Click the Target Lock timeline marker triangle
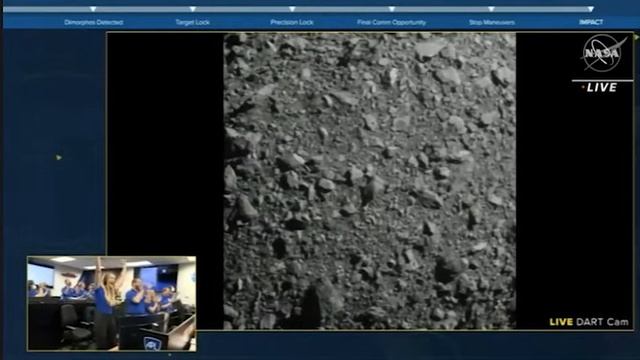The width and height of the screenshot is (640, 360). (193, 9)
